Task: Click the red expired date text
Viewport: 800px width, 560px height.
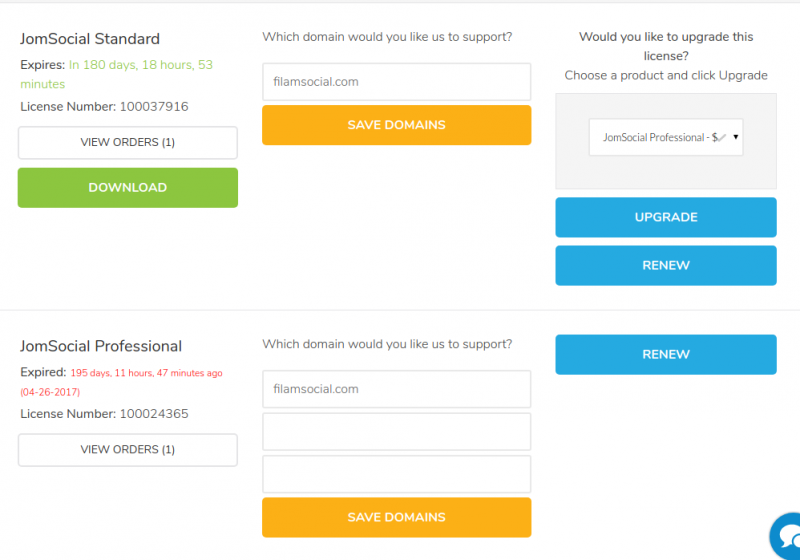Action: [x=121, y=383]
